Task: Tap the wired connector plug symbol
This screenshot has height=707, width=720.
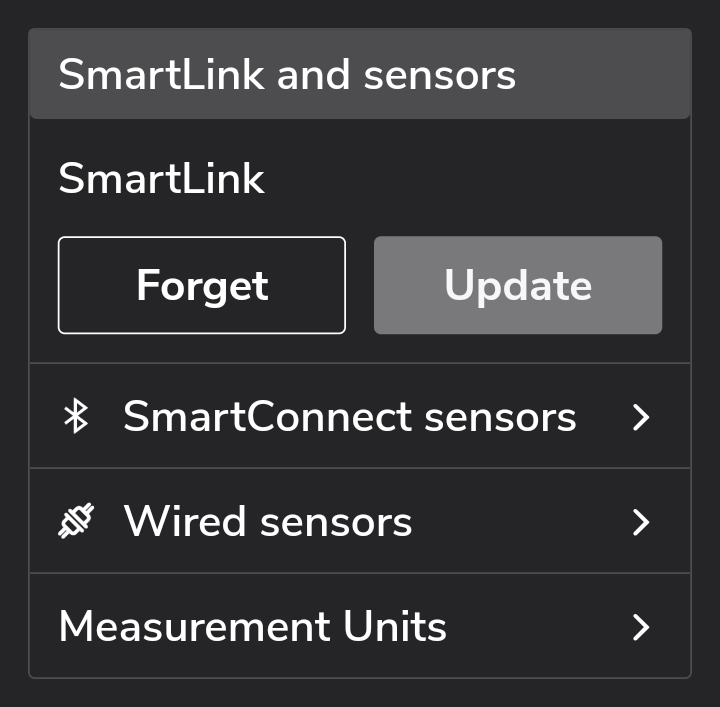Action: [x=76, y=522]
